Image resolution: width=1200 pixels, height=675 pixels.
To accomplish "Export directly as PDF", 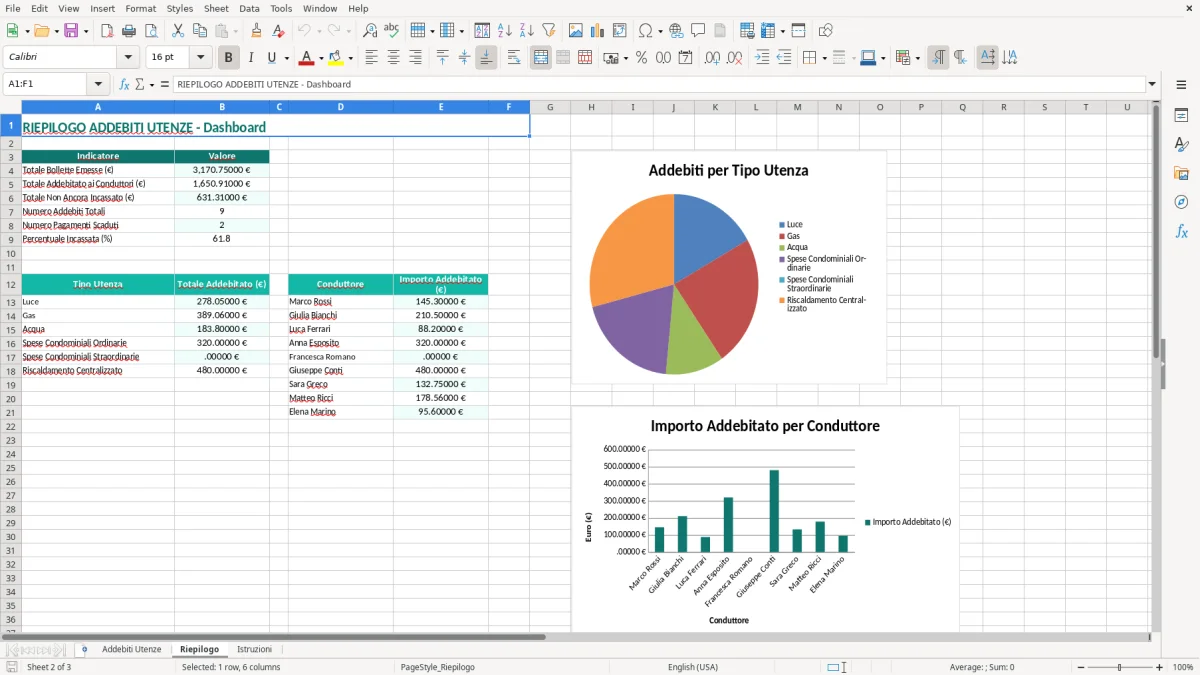I will pyautogui.click(x=107, y=31).
